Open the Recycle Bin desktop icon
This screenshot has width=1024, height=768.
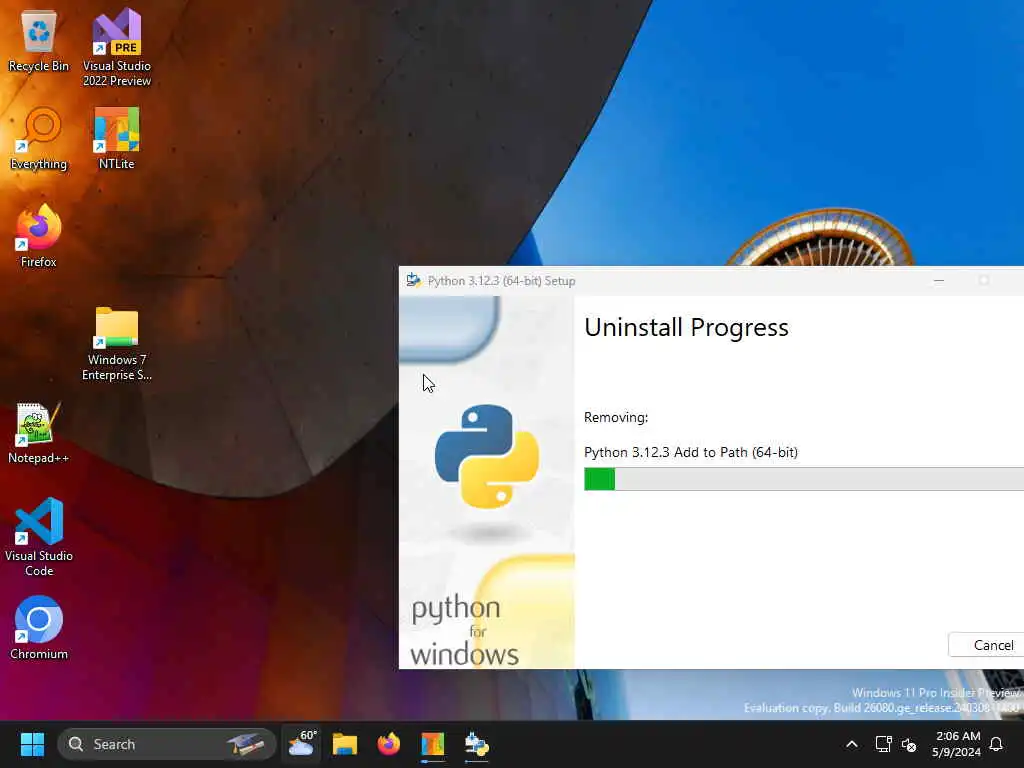click(39, 41)
